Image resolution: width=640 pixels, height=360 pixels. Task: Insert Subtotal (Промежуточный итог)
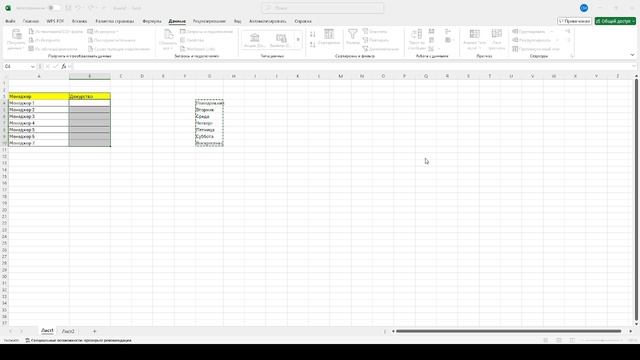536,49
